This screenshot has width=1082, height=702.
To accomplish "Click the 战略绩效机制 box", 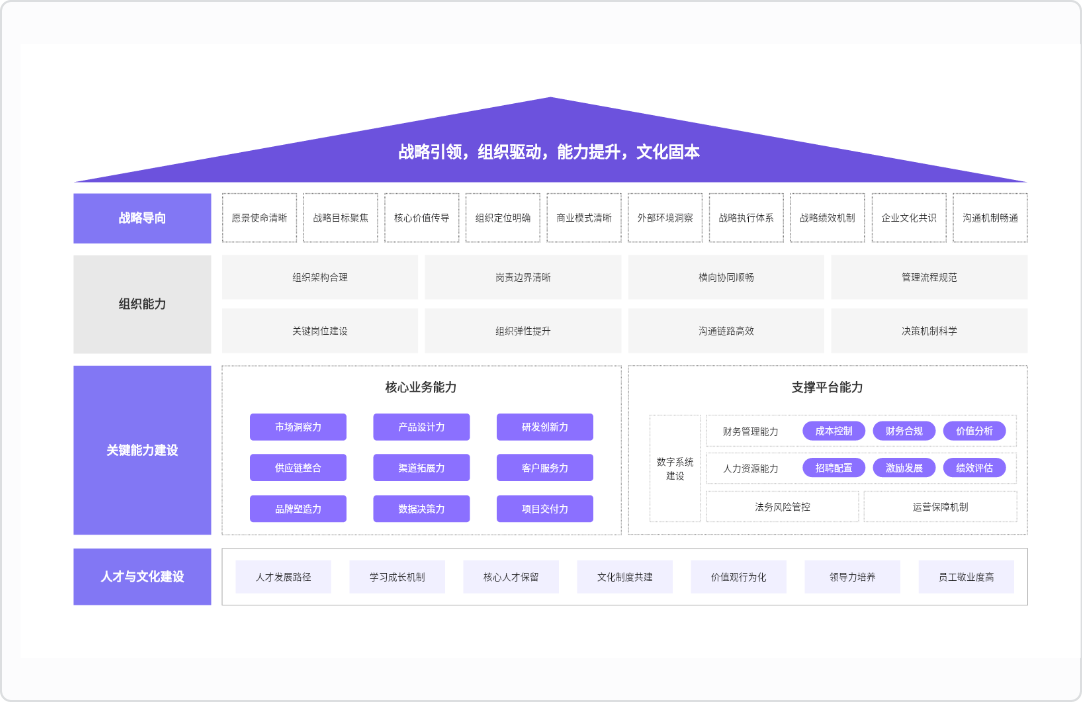I will pos(827,218).
